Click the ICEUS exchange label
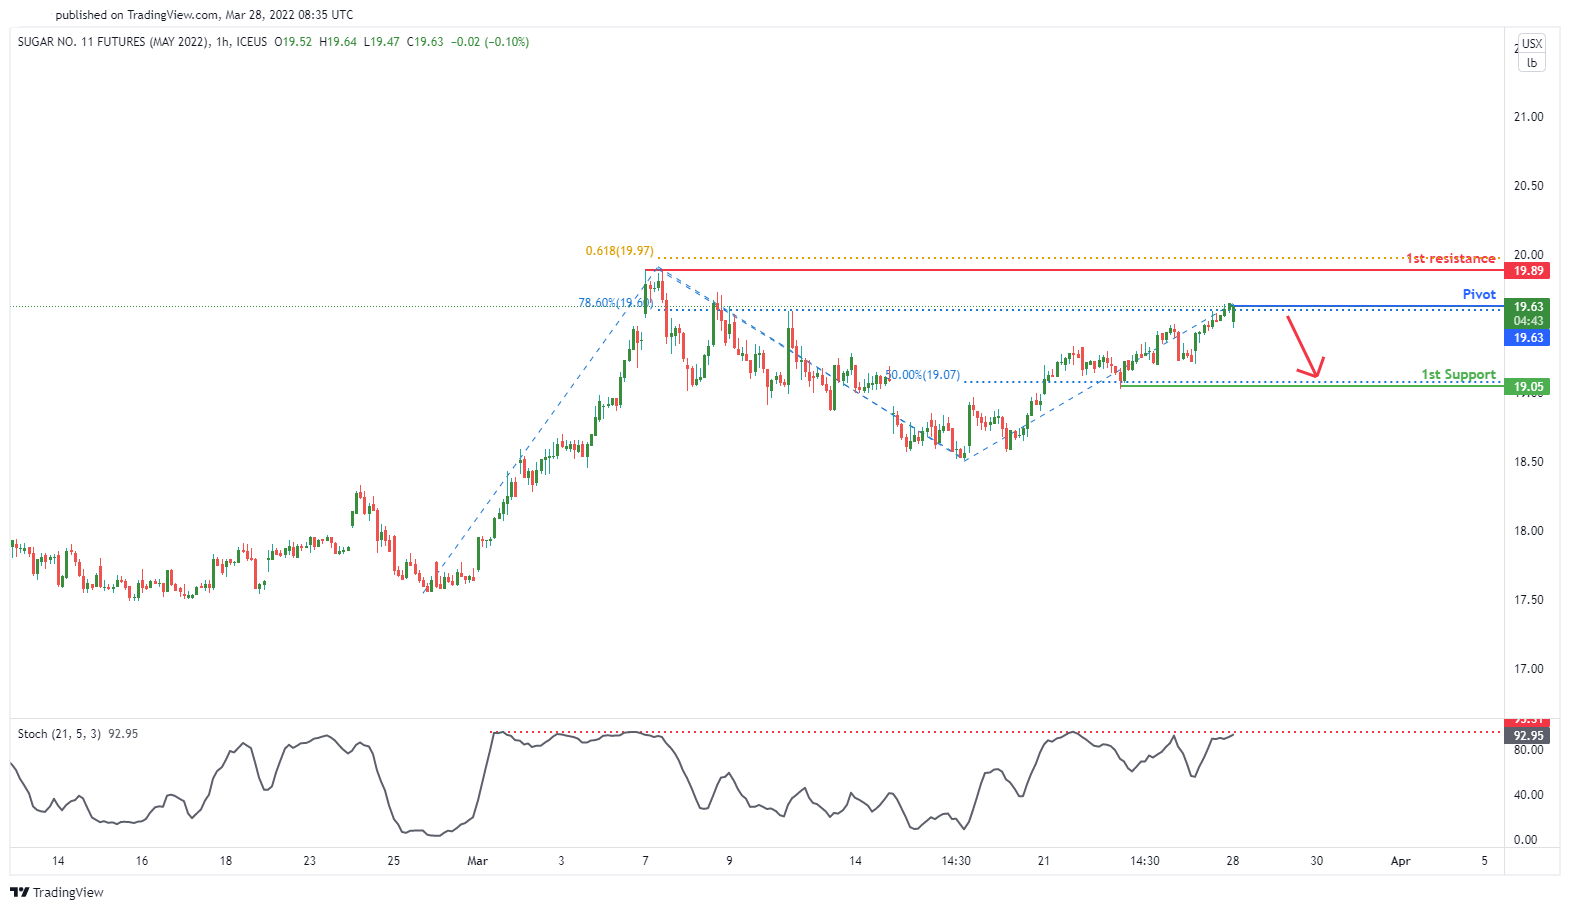This screenshot has height=910, width=1570. click(x=252, y=42)
